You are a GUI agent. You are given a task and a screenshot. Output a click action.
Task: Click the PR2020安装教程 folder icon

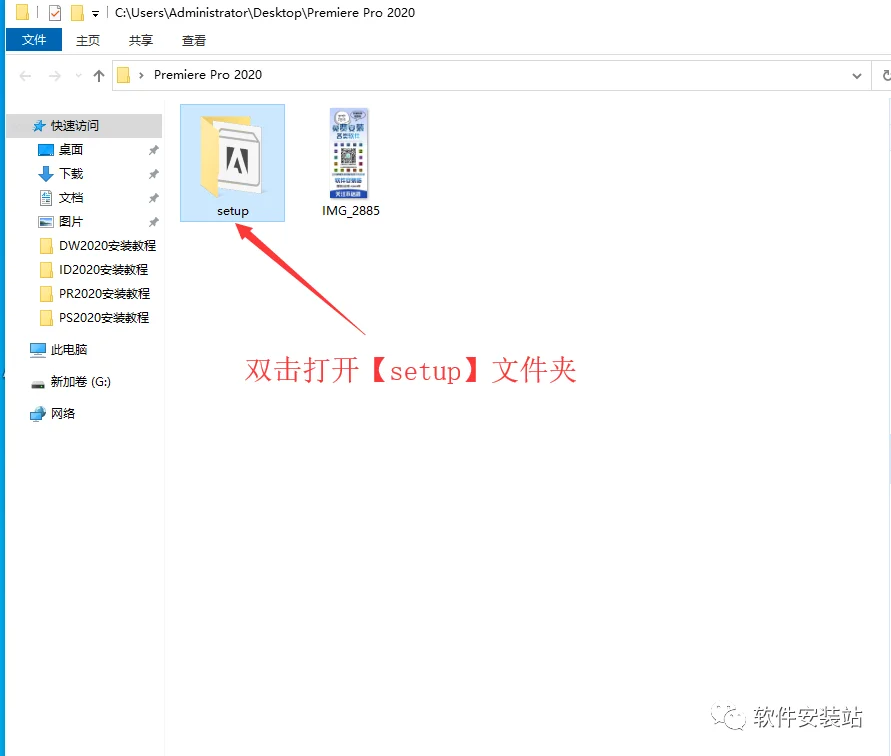point(46,294)
